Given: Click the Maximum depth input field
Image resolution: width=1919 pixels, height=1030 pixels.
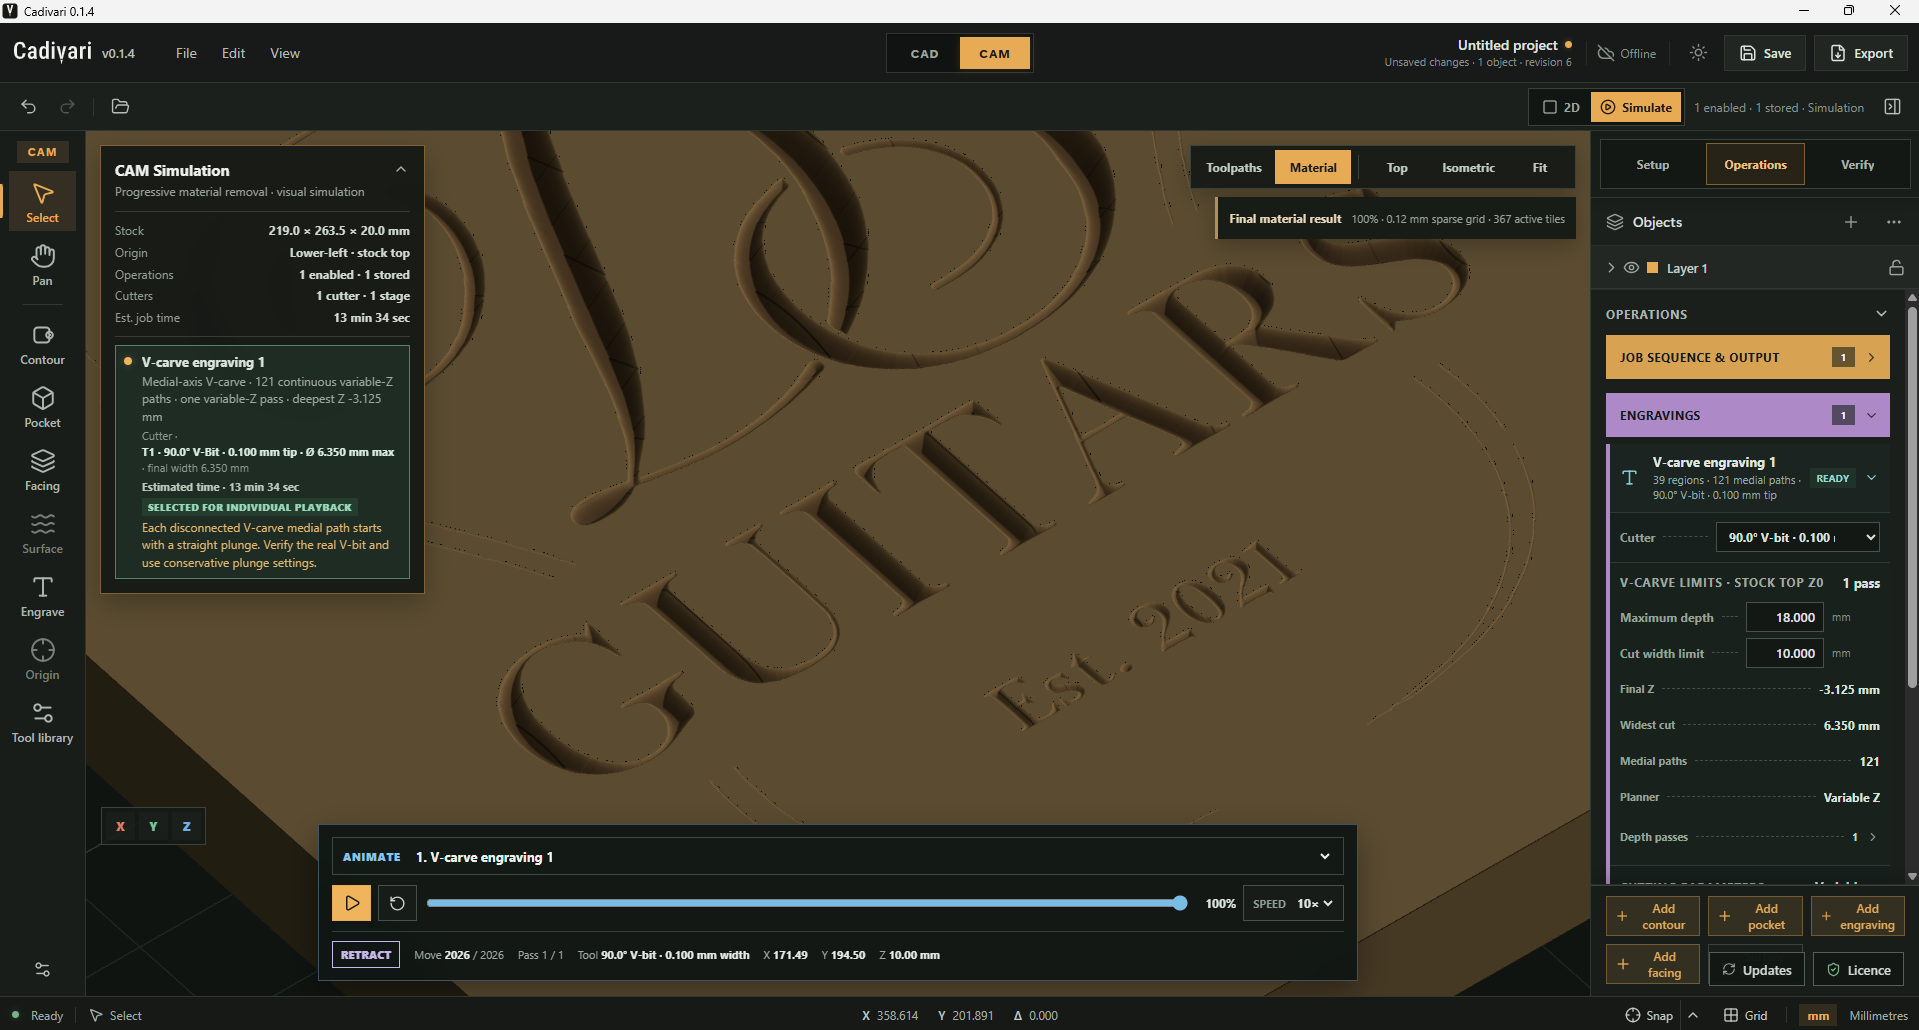Looking at the screenshot, I should point(1784,617).
